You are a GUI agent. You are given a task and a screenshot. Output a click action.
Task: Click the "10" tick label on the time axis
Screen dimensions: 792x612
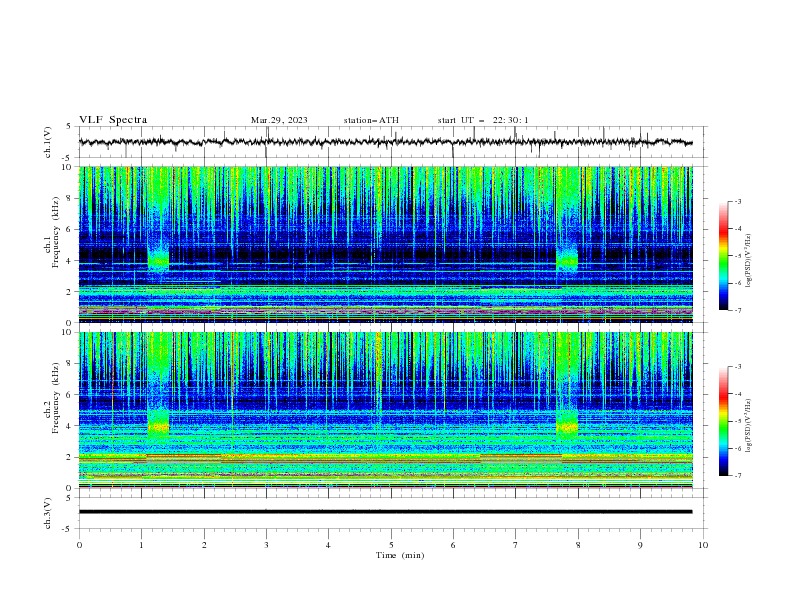point(703,545)
